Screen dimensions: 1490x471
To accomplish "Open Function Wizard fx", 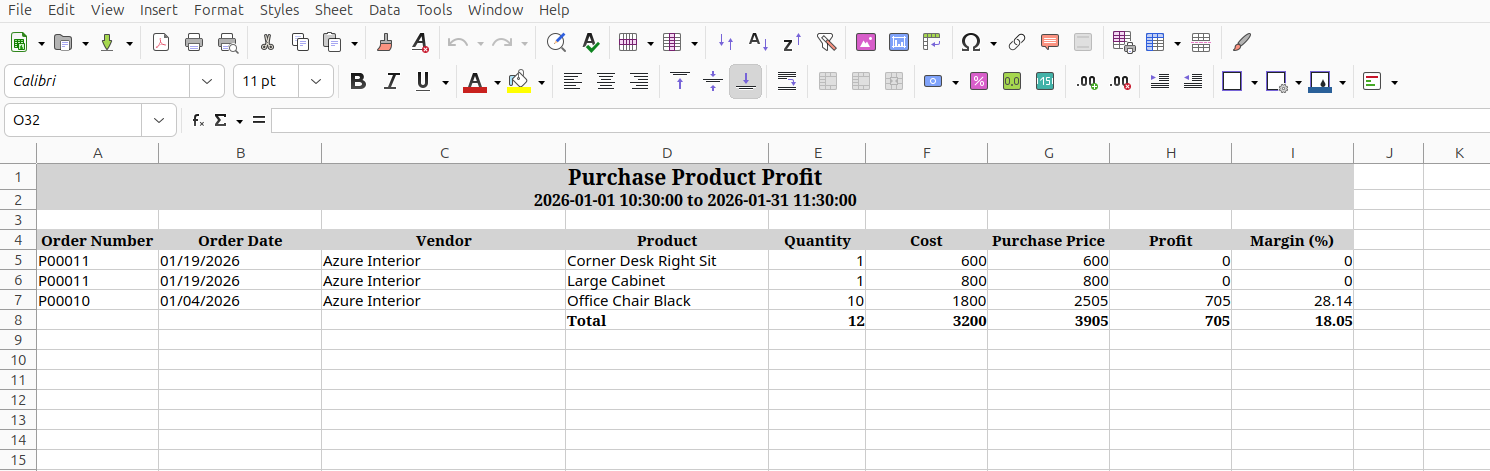I will [198, 120].
